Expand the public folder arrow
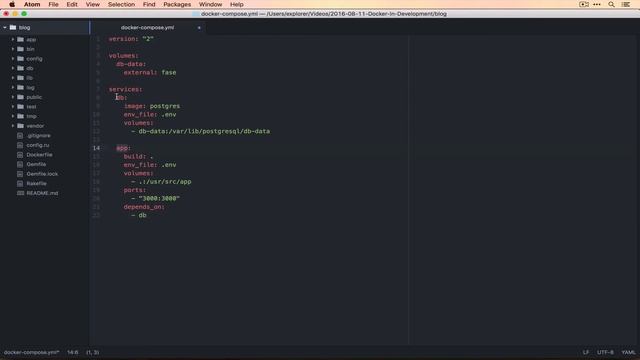640x360 pixels. click(13, 97)
